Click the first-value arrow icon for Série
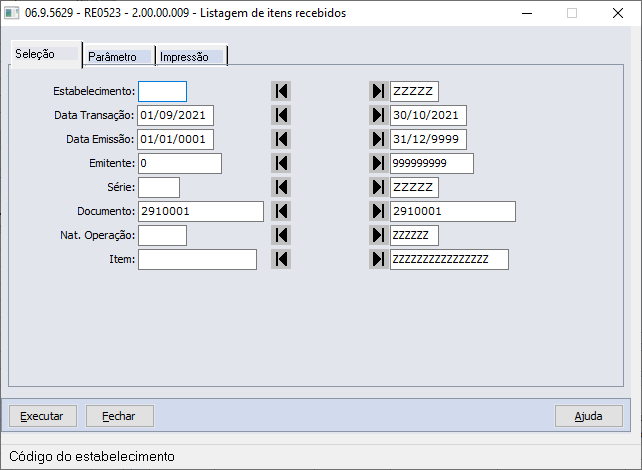This screenshot has height=470, width=642. pos(281,187)
